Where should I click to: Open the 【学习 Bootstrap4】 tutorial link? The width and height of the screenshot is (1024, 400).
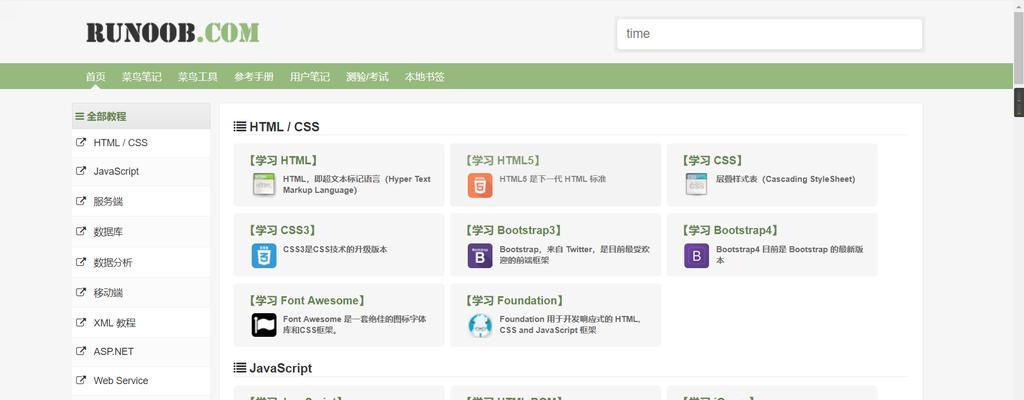730,230
